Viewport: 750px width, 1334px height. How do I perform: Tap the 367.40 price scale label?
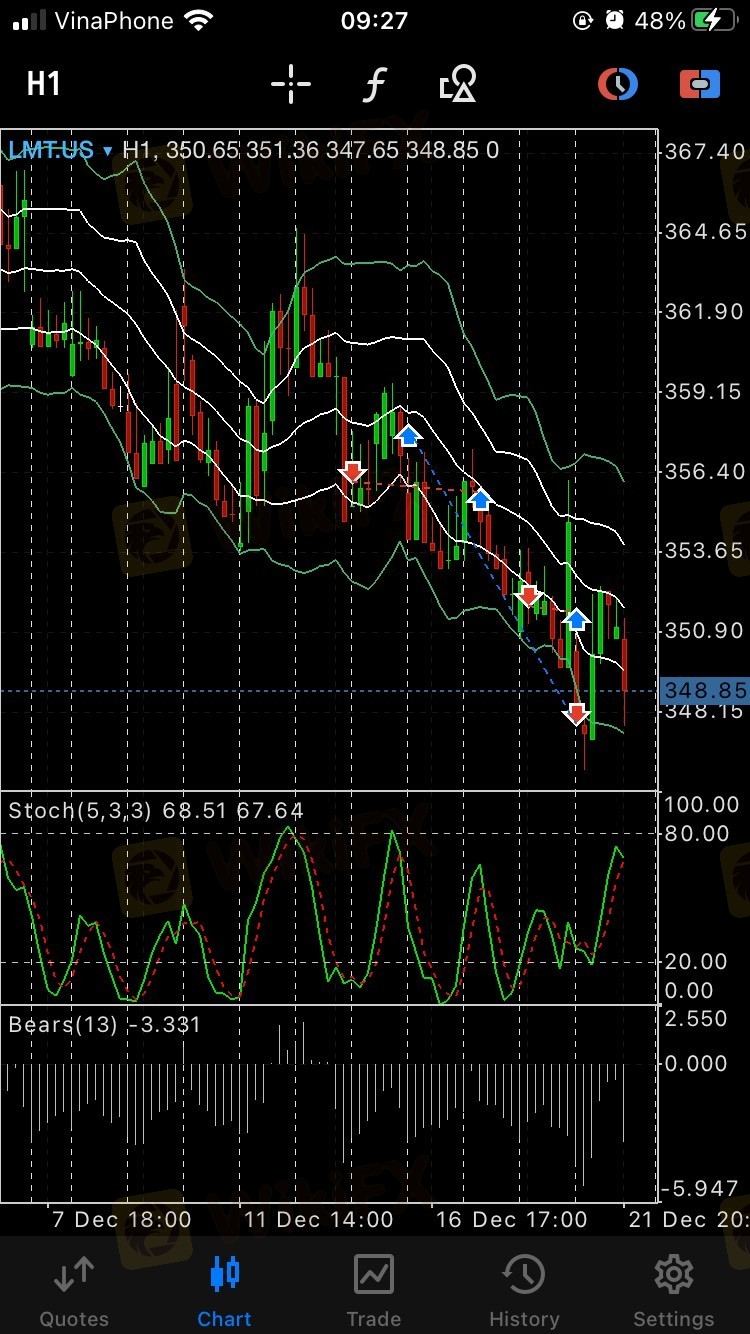[x=705, y=151]
